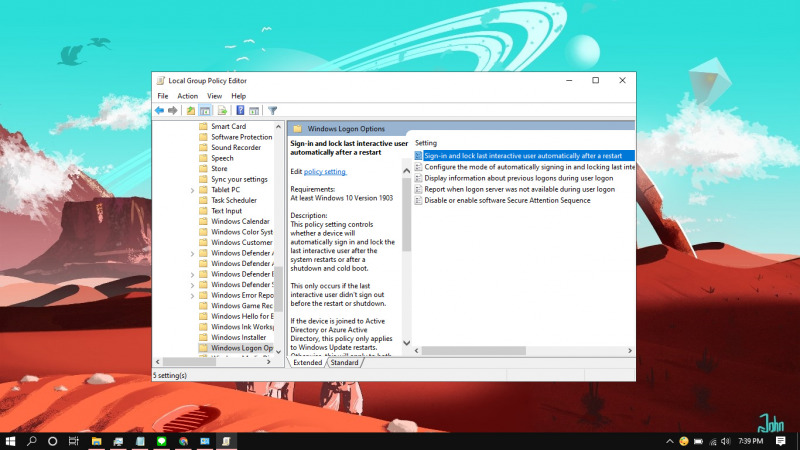Image resolution: width=800 pixels, height=450 pixels.
Task: Select 'Configure the mode of automatically signing in' setting
Action: click(x=524, y=167)
